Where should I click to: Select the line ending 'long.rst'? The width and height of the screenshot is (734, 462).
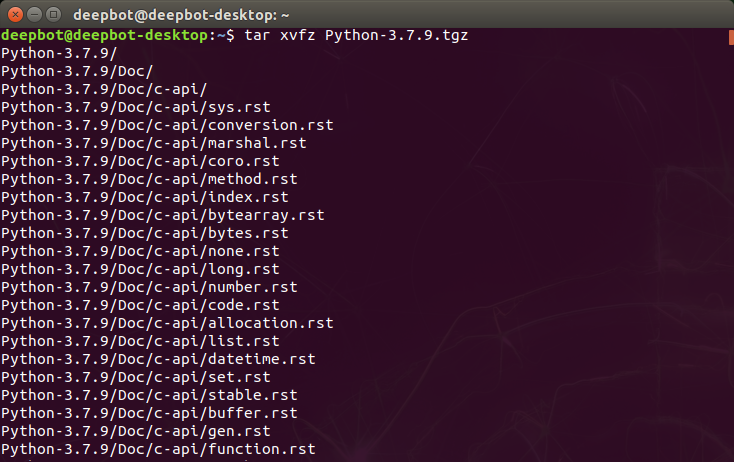click(x=140, y=270)
